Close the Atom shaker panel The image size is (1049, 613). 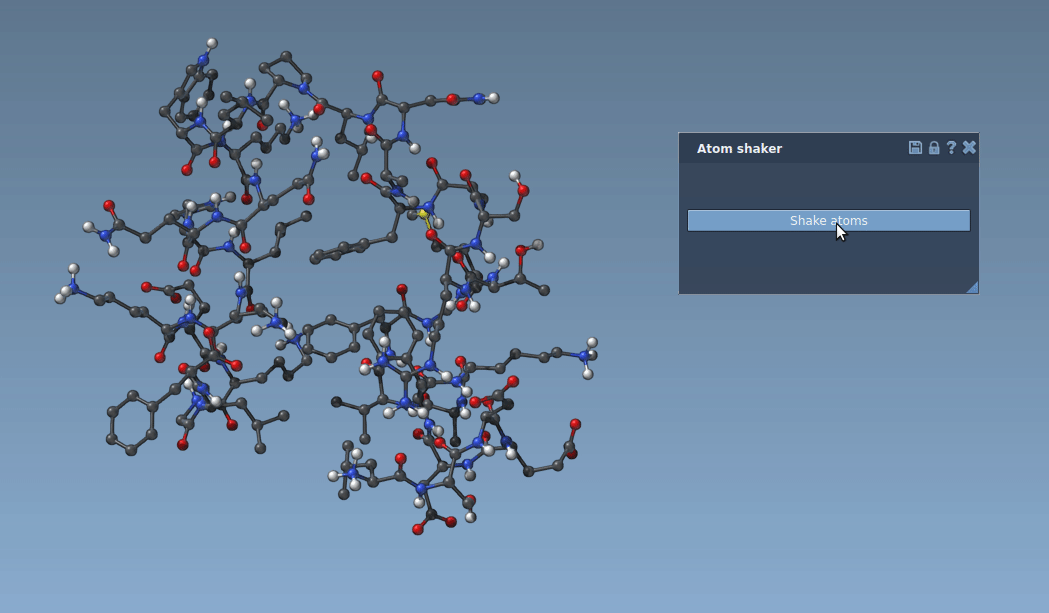pyautogui.click(x=968, y=147)
